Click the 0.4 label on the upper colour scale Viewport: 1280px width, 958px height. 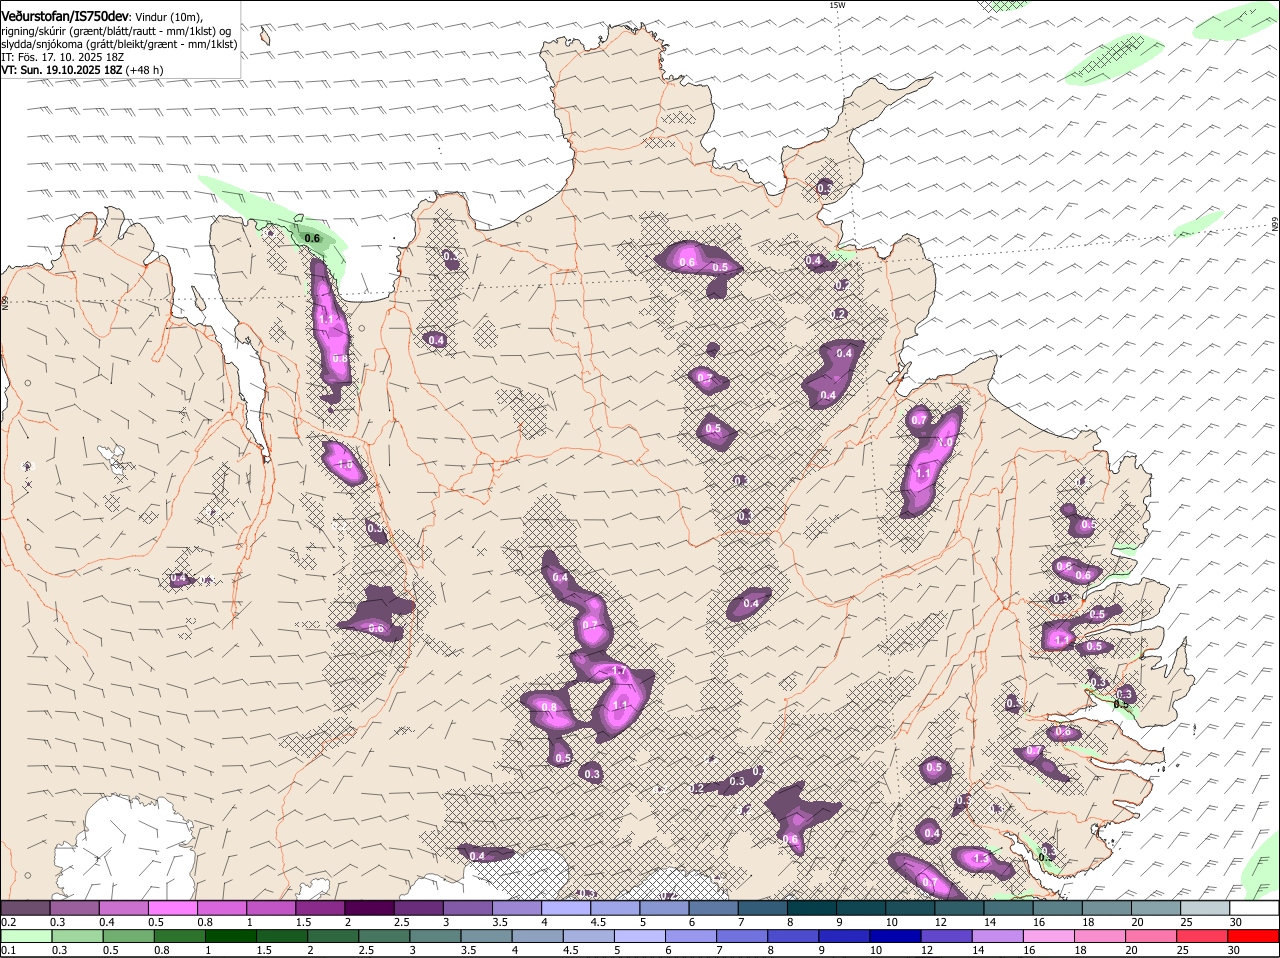[x=107, y=922]
